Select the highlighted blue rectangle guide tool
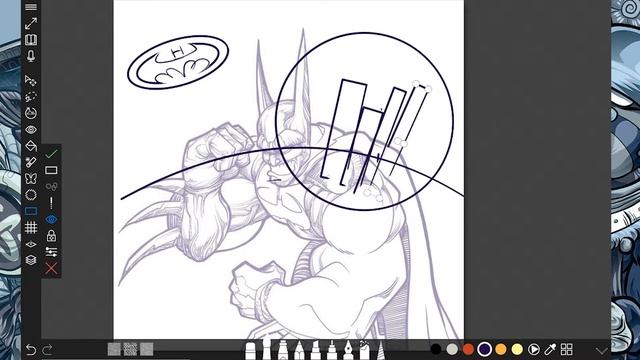Screen dimensions: 640x360 coord(31,211)
